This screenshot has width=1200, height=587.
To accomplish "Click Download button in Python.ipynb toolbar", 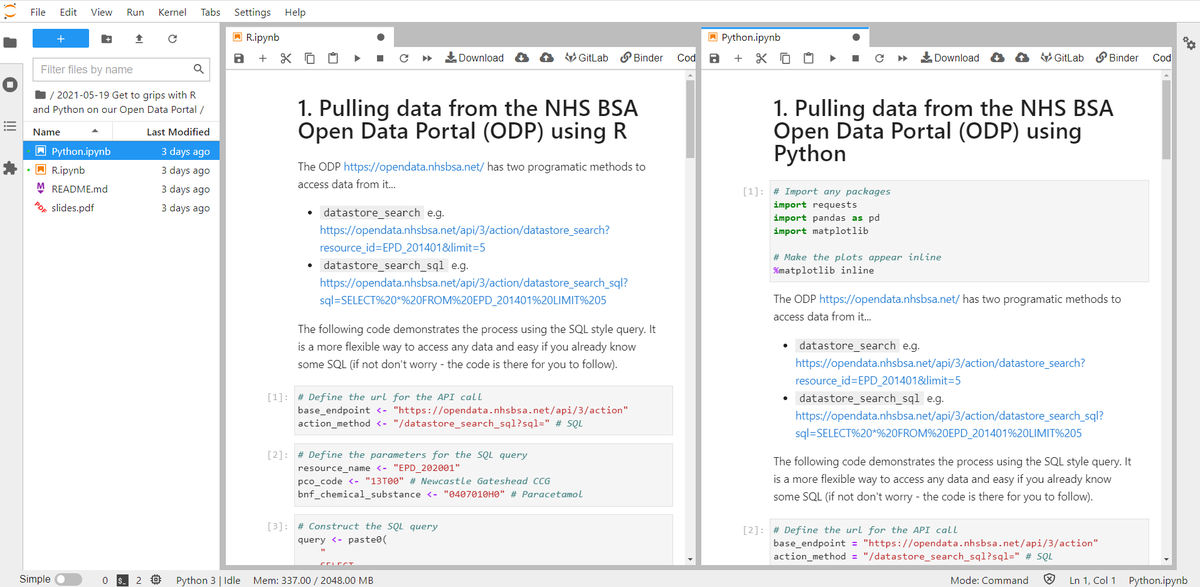I will (950, 58).
